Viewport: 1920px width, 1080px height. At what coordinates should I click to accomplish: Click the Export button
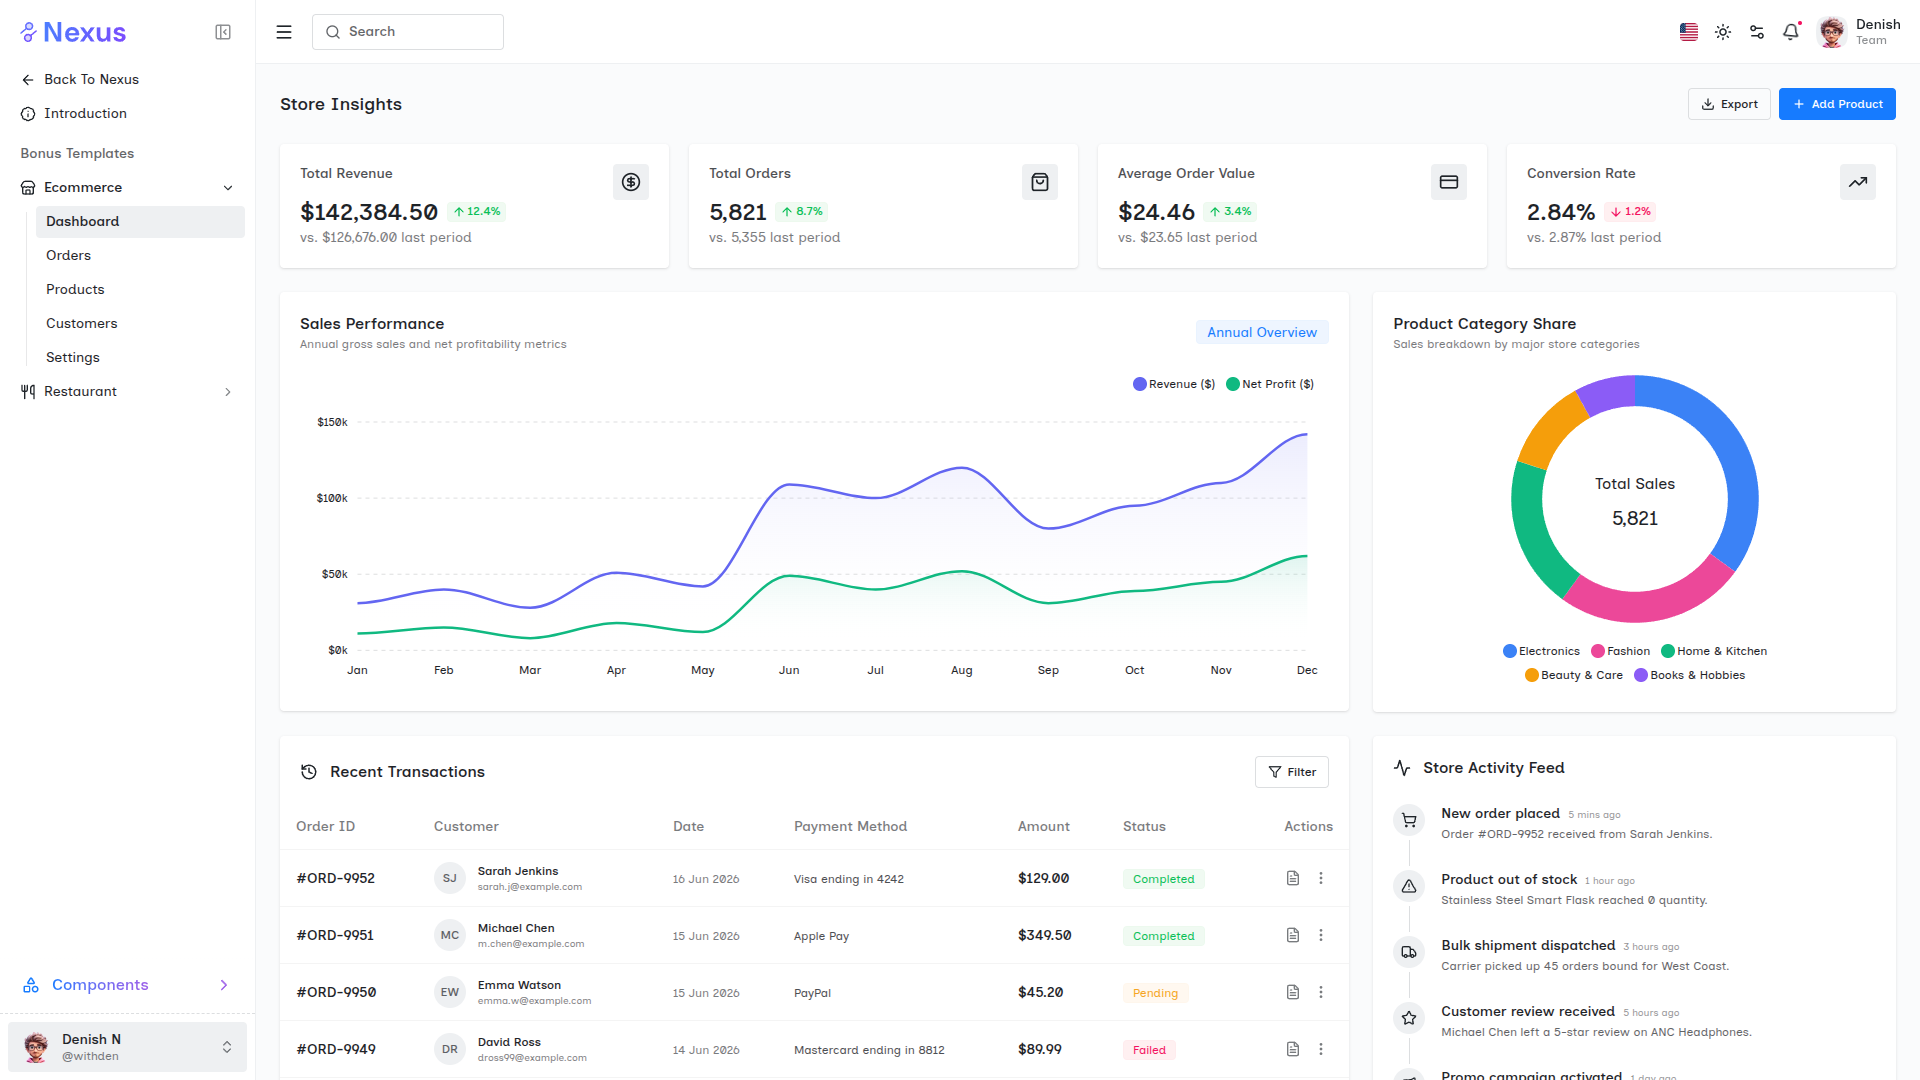coord(1729,104)
